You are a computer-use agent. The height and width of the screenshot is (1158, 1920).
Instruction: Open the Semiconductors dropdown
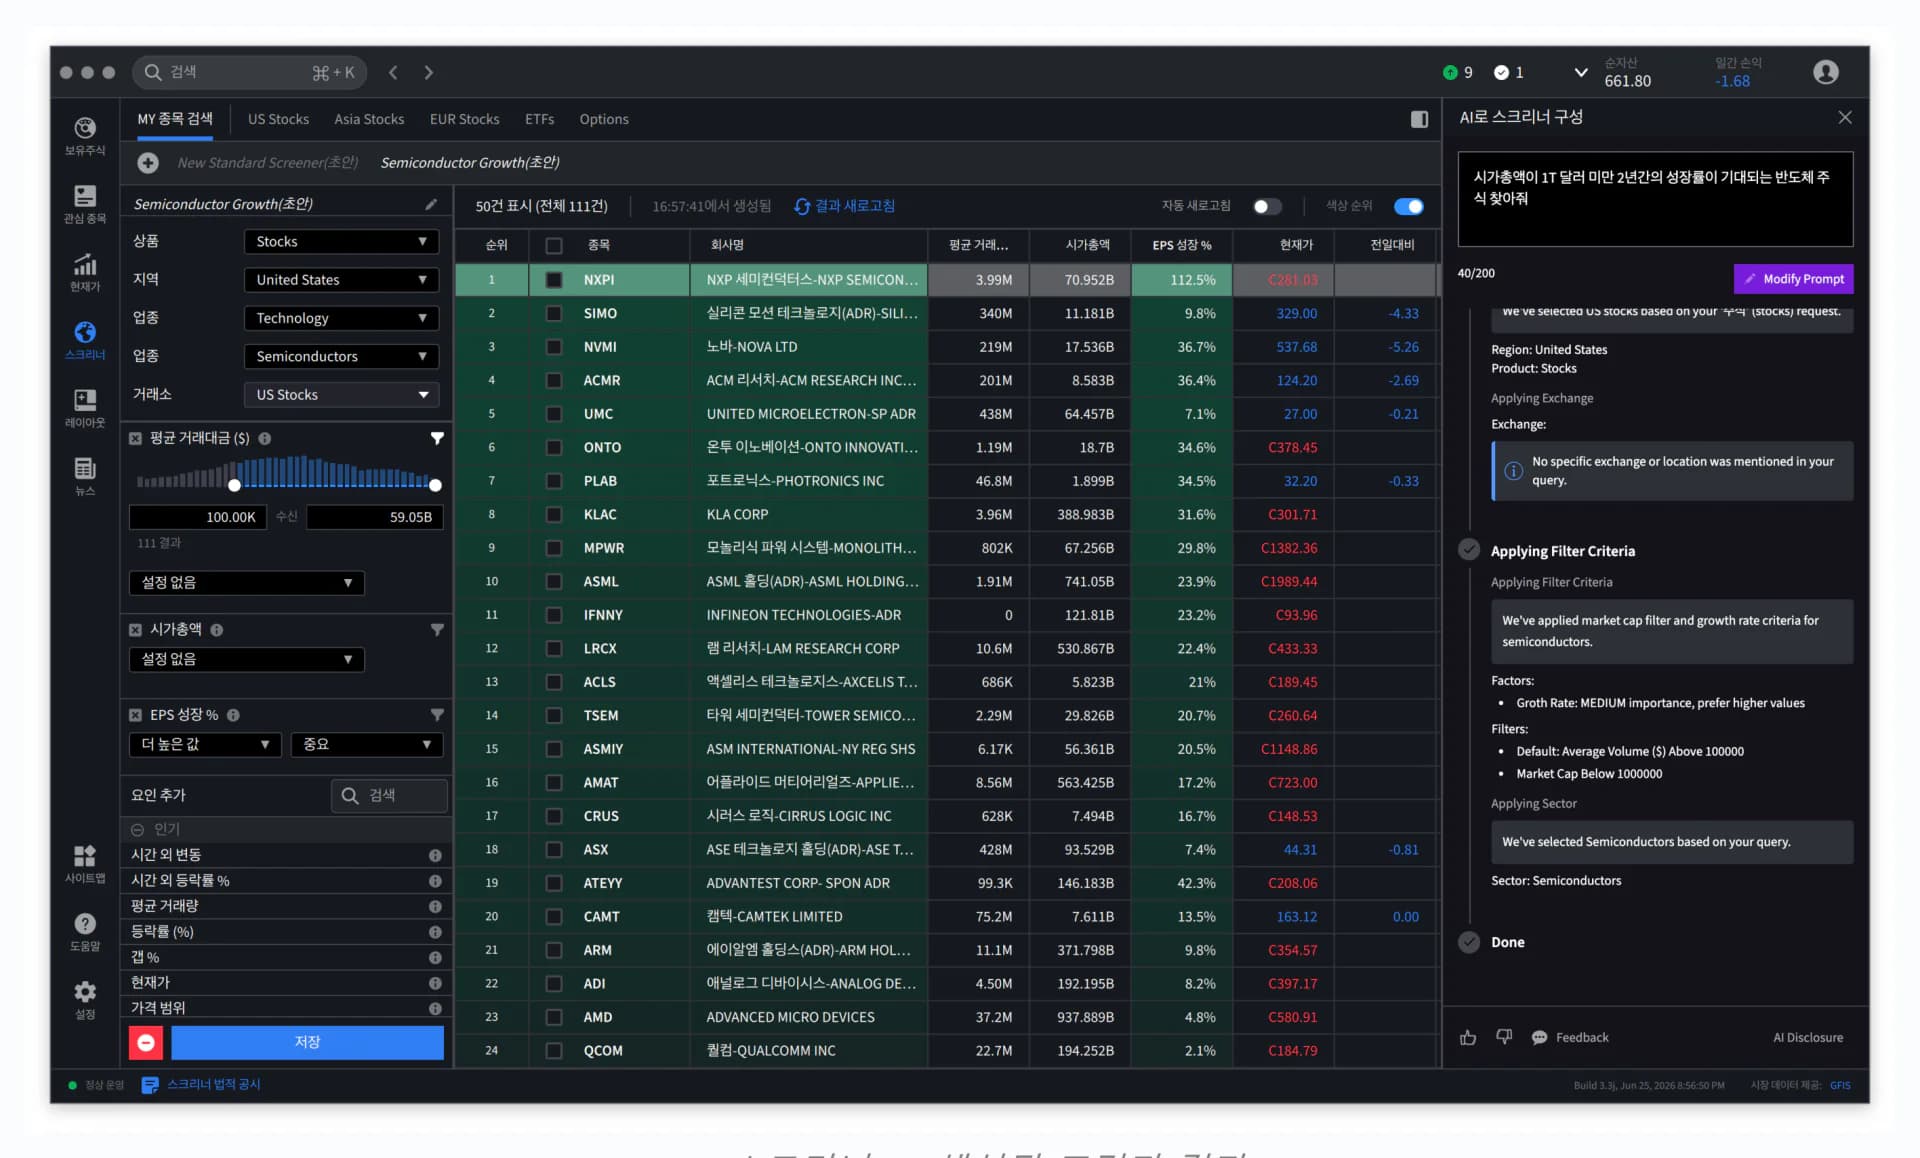[x=341, y=356]
